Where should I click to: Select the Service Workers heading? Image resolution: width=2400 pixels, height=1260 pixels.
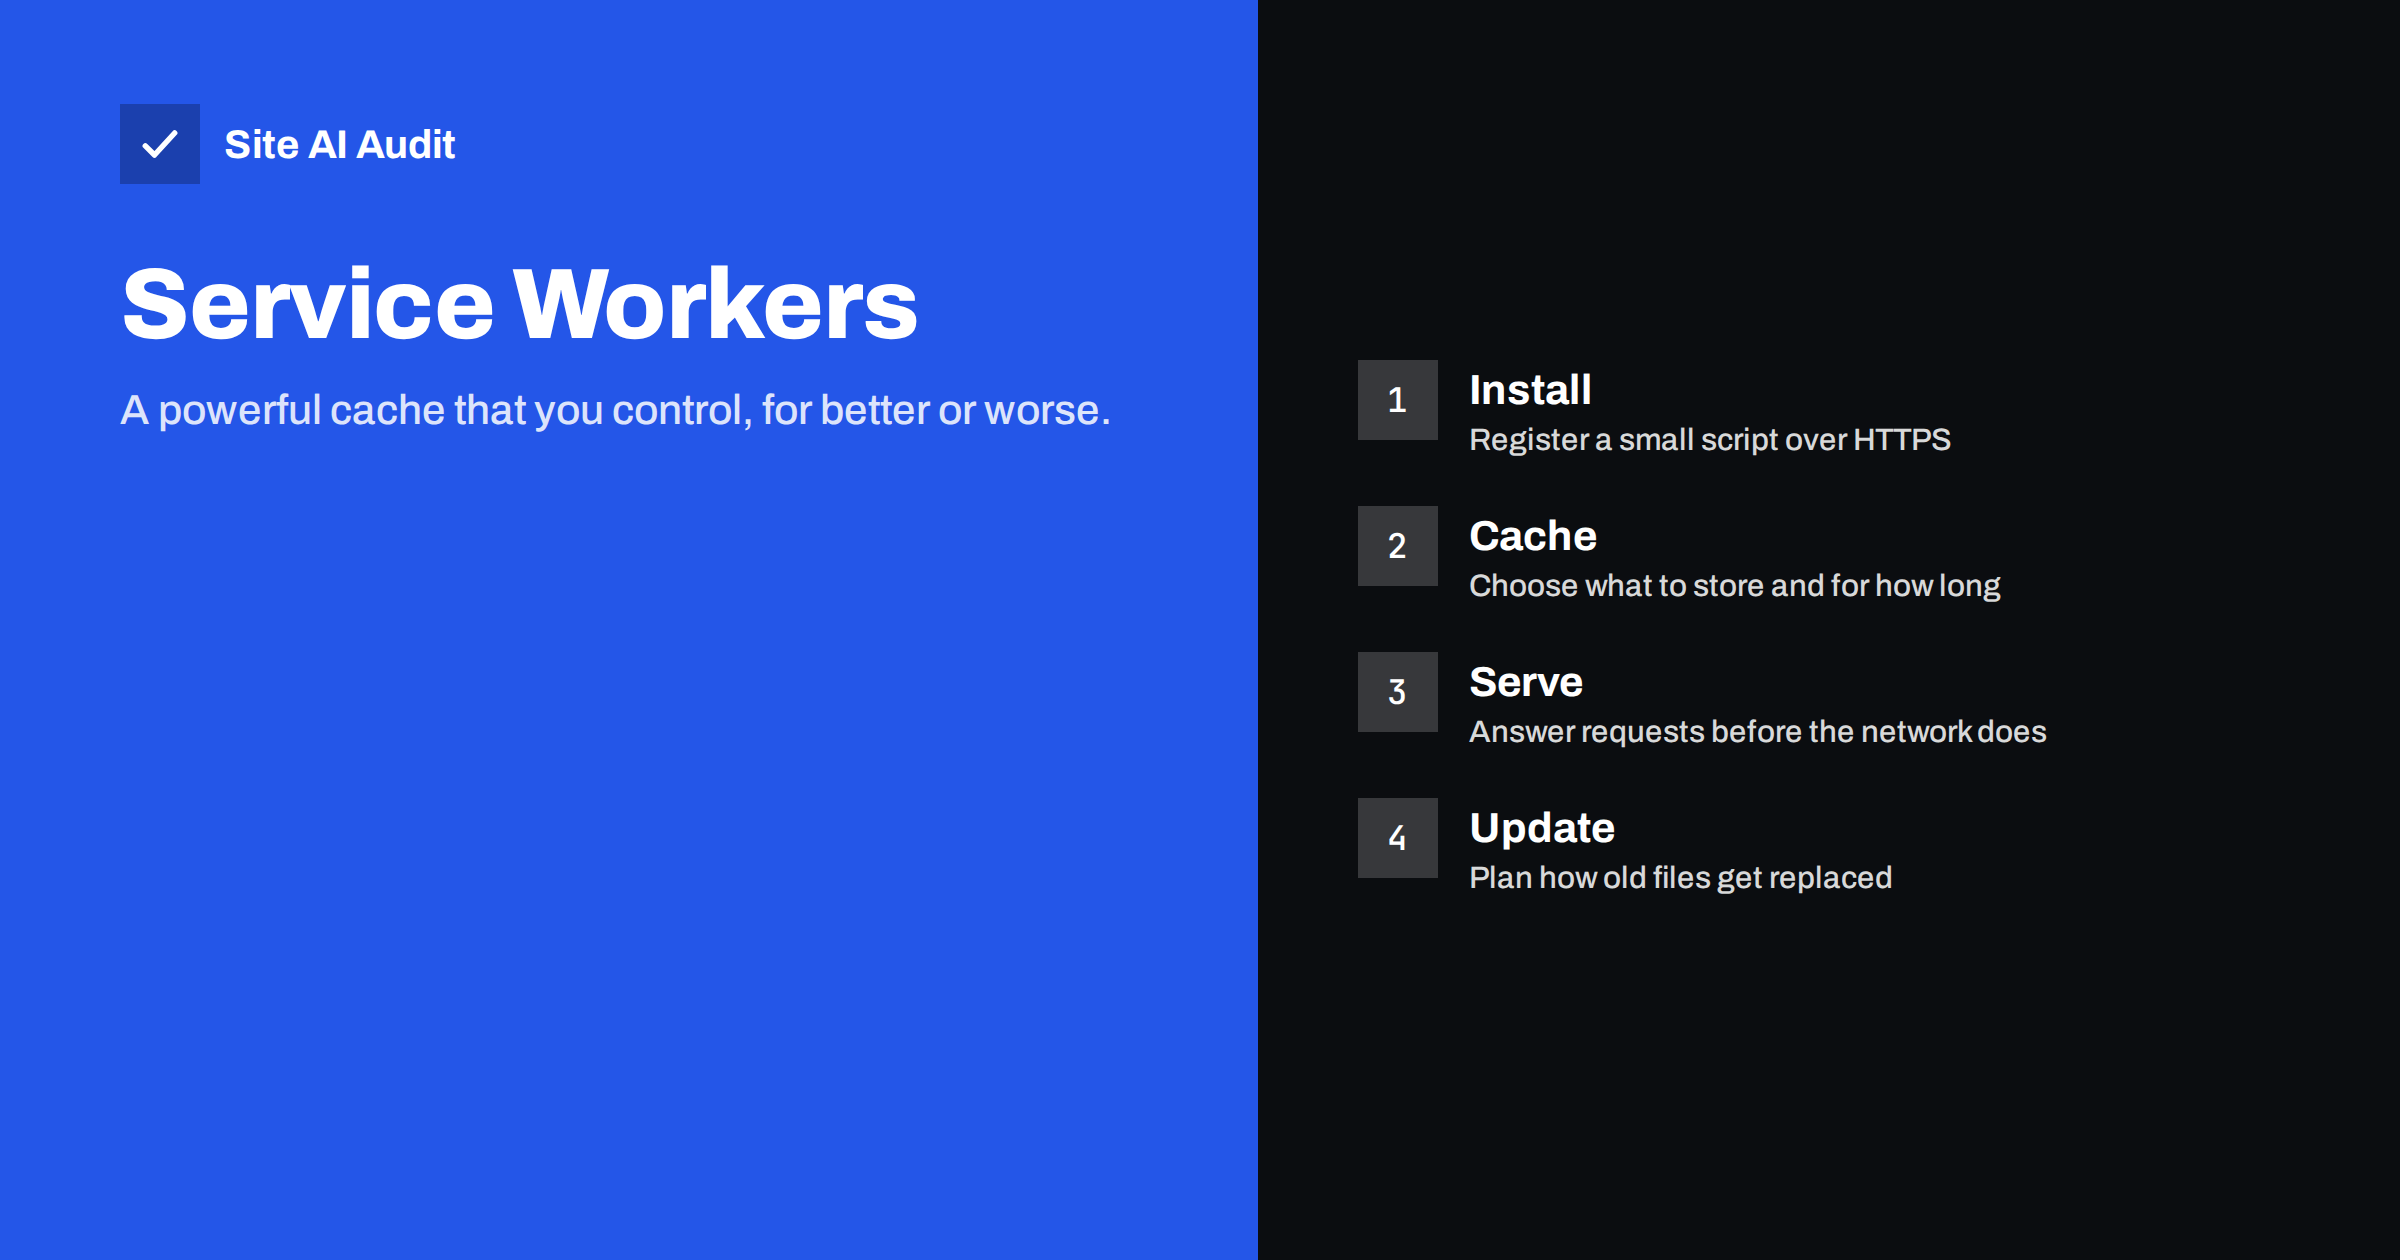click(520, 304)
